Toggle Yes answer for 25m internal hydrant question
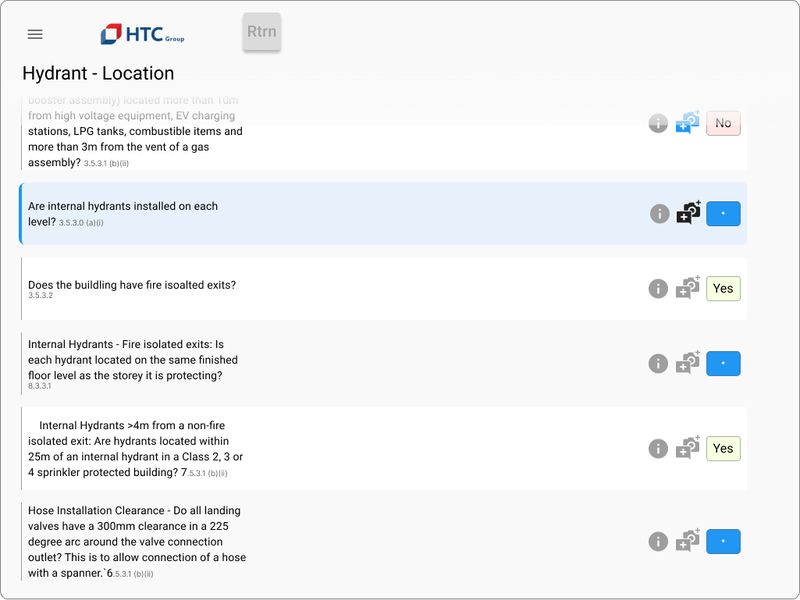The height and width of the screenshot is (600, 800). coord(723,448)
